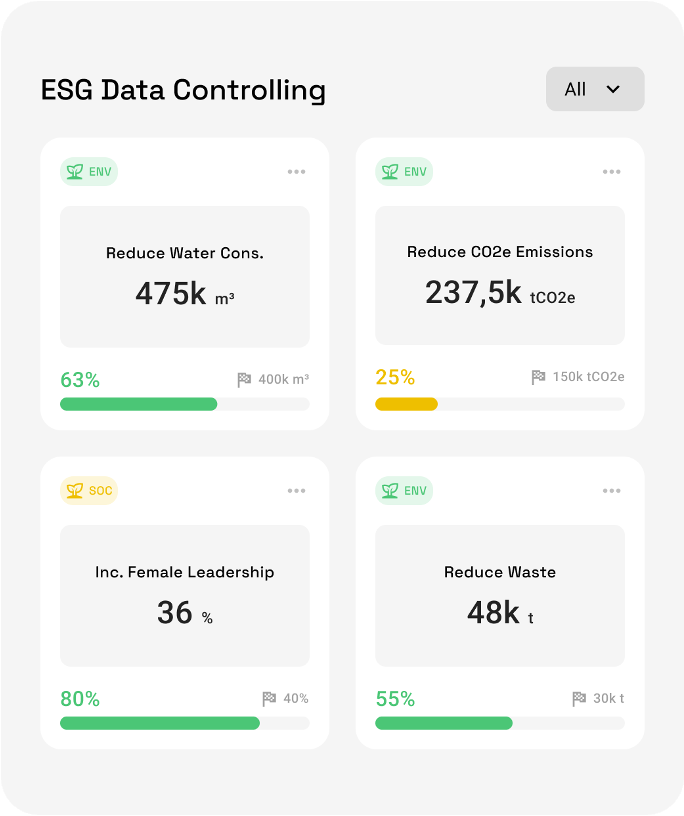This screenshot has height=816, width=684.
Task: Select the 237,5k tCO2e emissions tile
Action: [500, 275]
